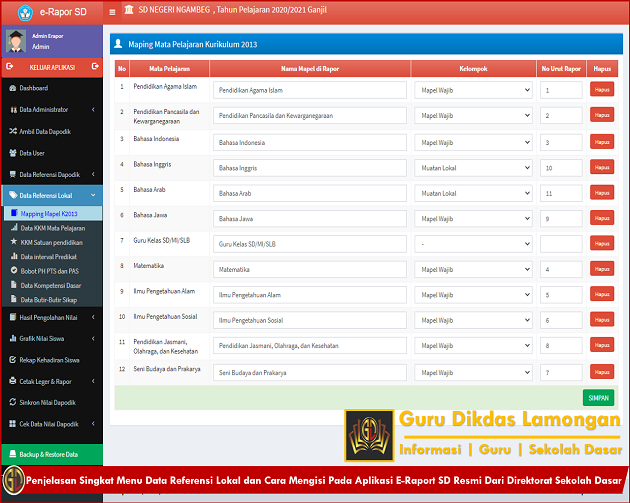Open the Dashboard menu item
630x503 pixels.
click(52, 88)
